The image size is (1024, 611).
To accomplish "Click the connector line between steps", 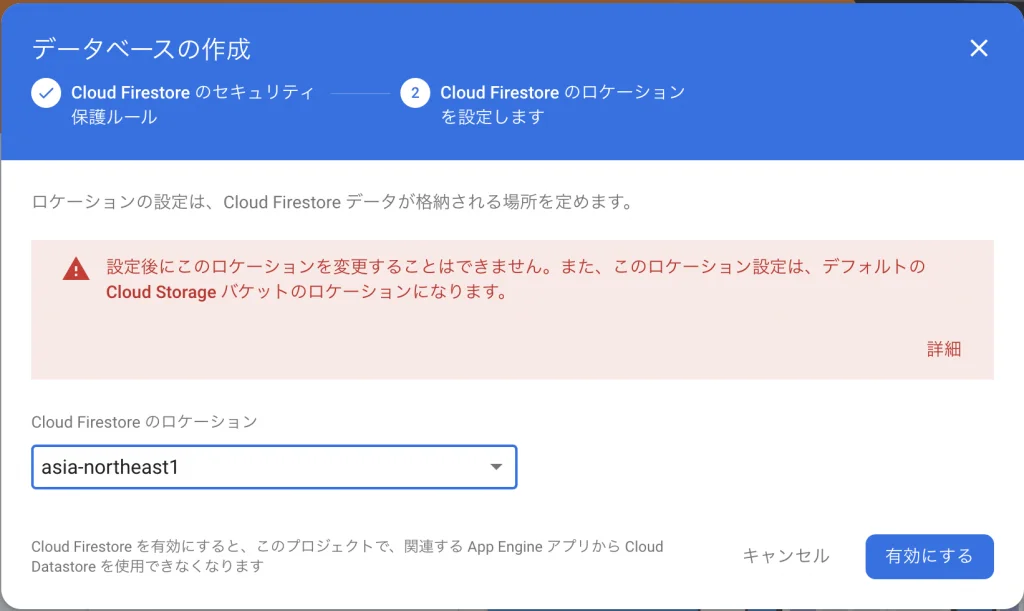I will click(x=360, y=93).
